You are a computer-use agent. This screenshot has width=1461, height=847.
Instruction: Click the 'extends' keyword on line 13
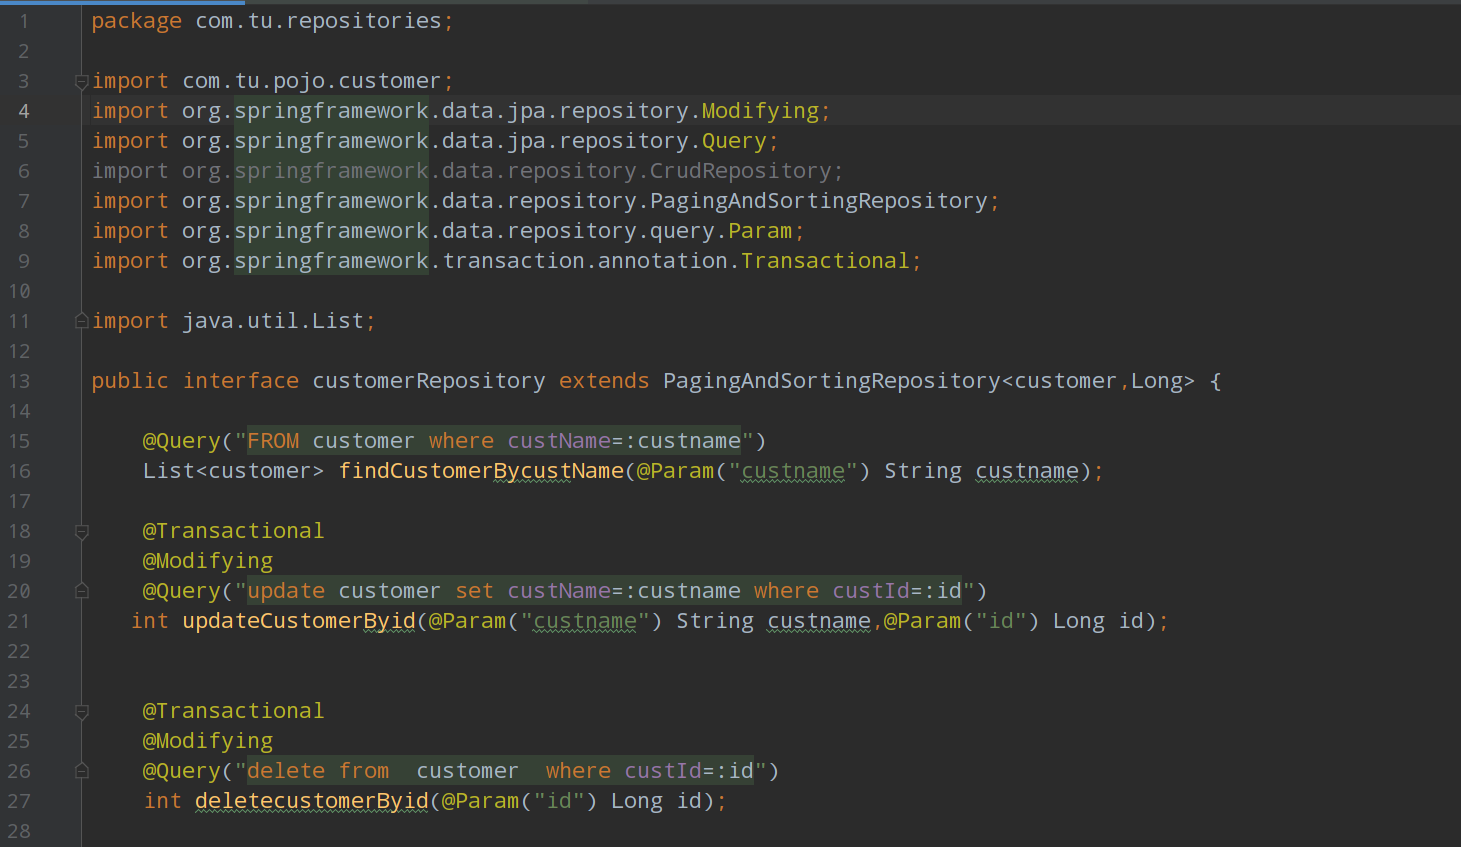(604, 381)
